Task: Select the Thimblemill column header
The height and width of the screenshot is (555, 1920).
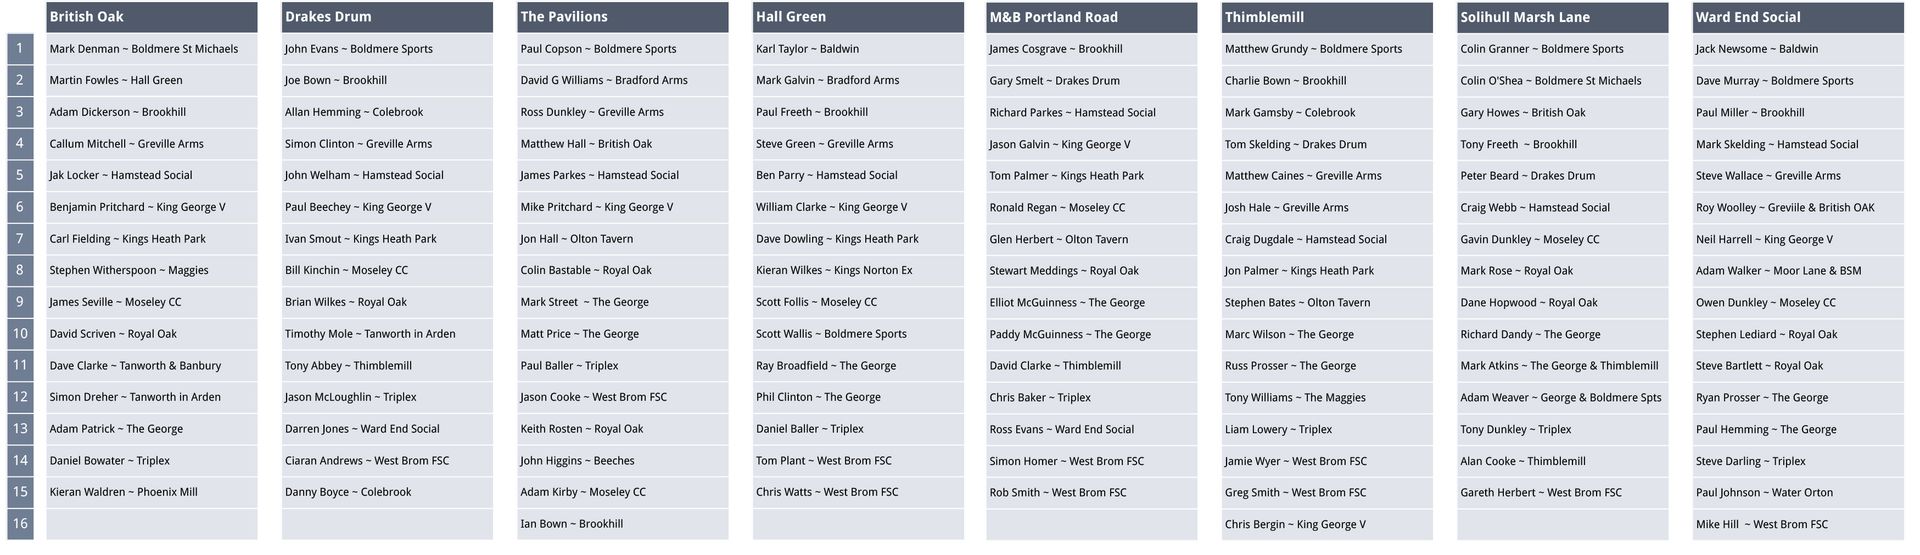Action: point(1327,17)
